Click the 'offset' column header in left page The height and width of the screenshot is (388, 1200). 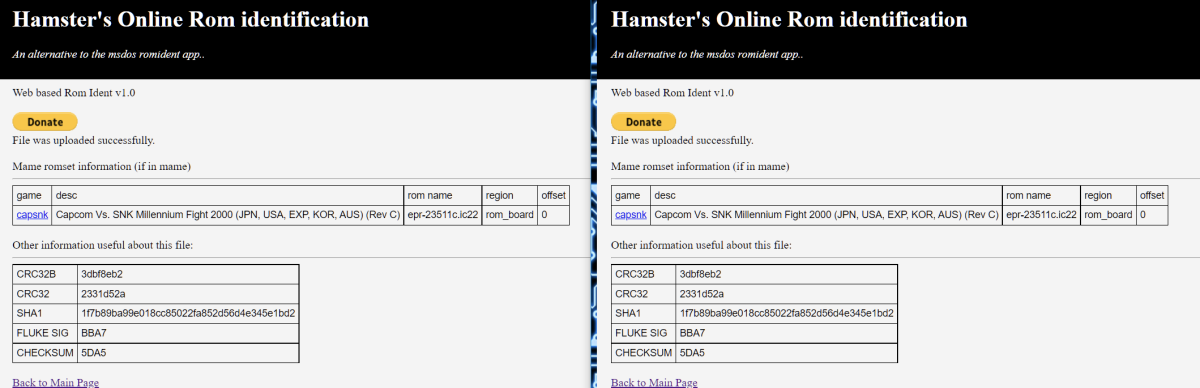pyautogui.click(x=554, y=195)
